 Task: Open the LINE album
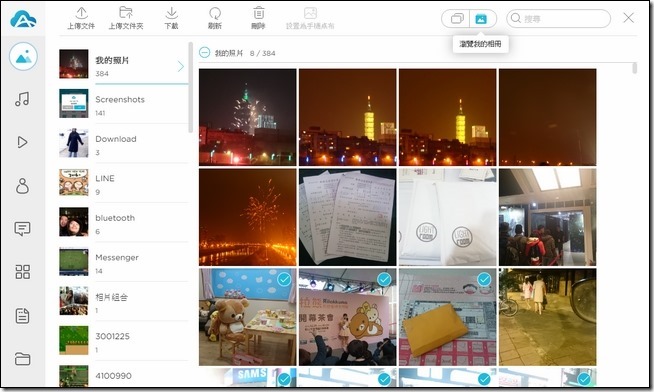pos(123,182)
